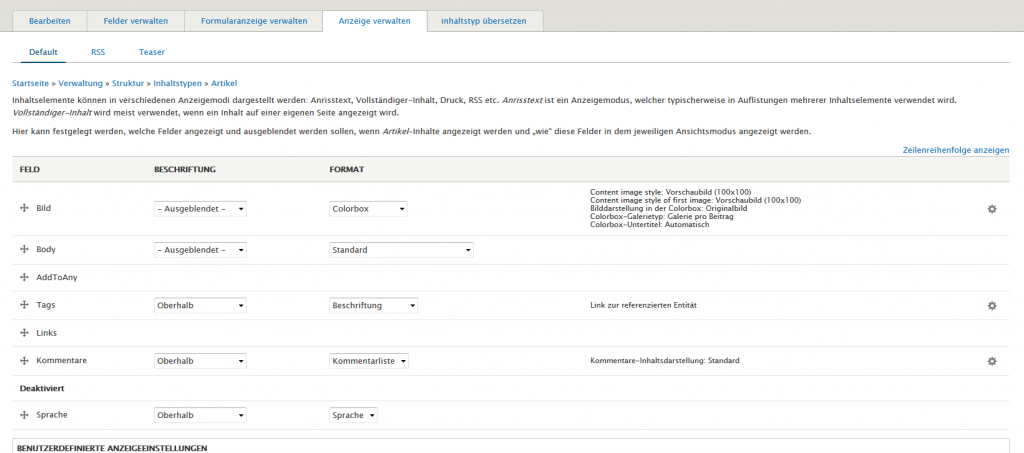Go to Inhaltstypen breadcrumb link
The width and height of the screenshot is (1024, 453).
pos(180,83)
